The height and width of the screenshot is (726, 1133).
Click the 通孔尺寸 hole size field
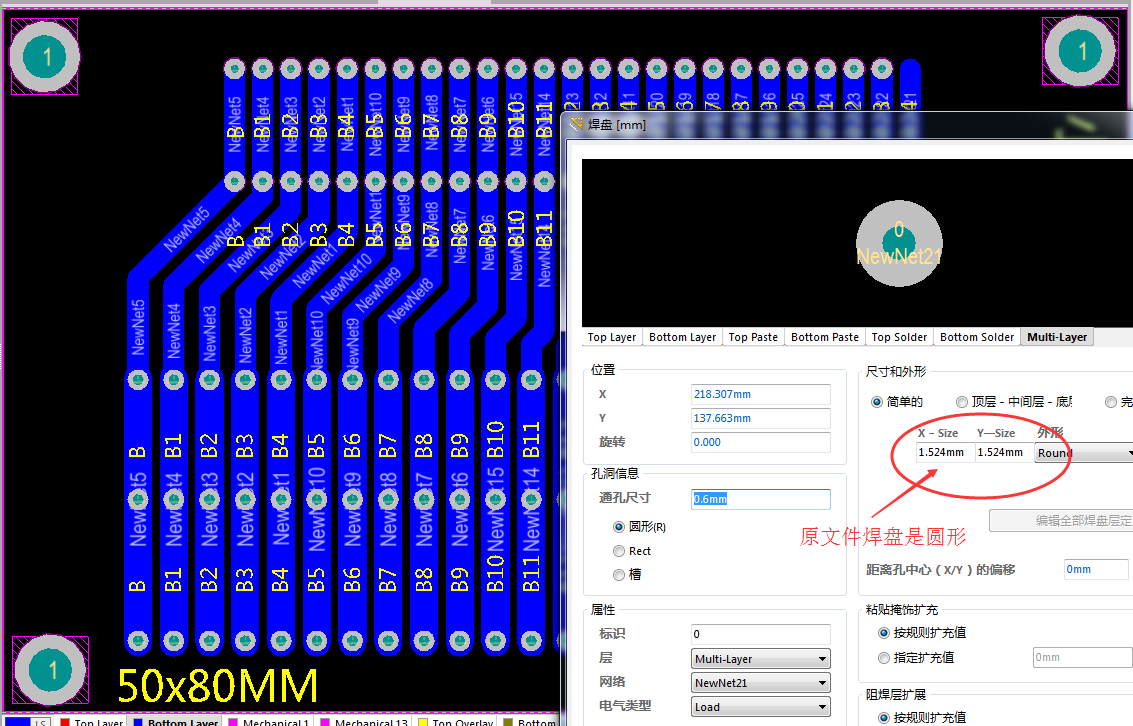pos(760,499)
